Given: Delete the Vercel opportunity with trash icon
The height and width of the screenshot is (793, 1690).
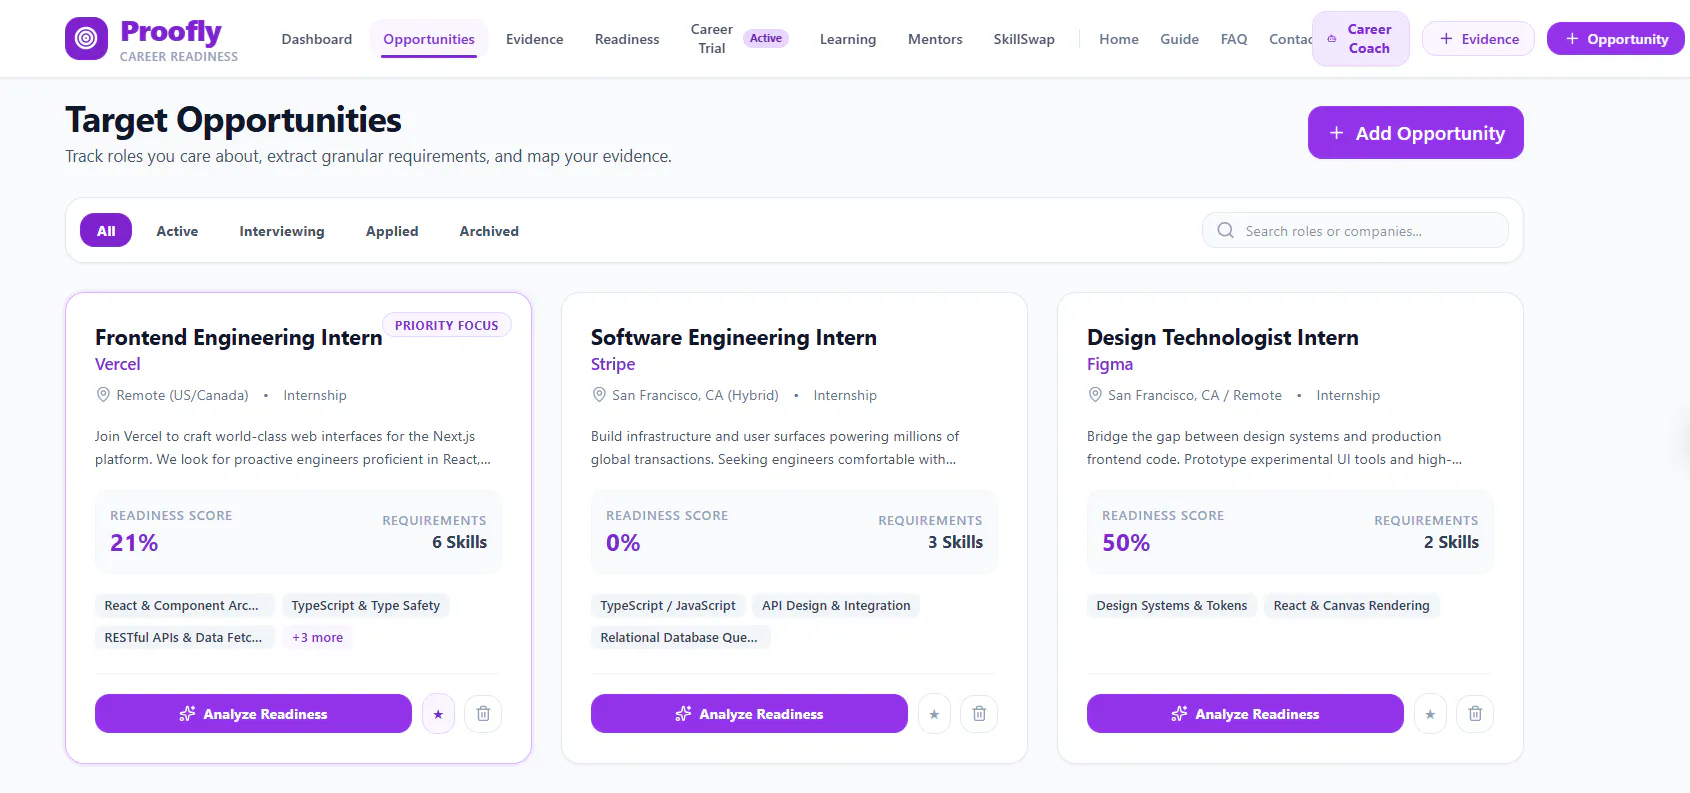Looking at the screenshot, I should tap(483, 714).
